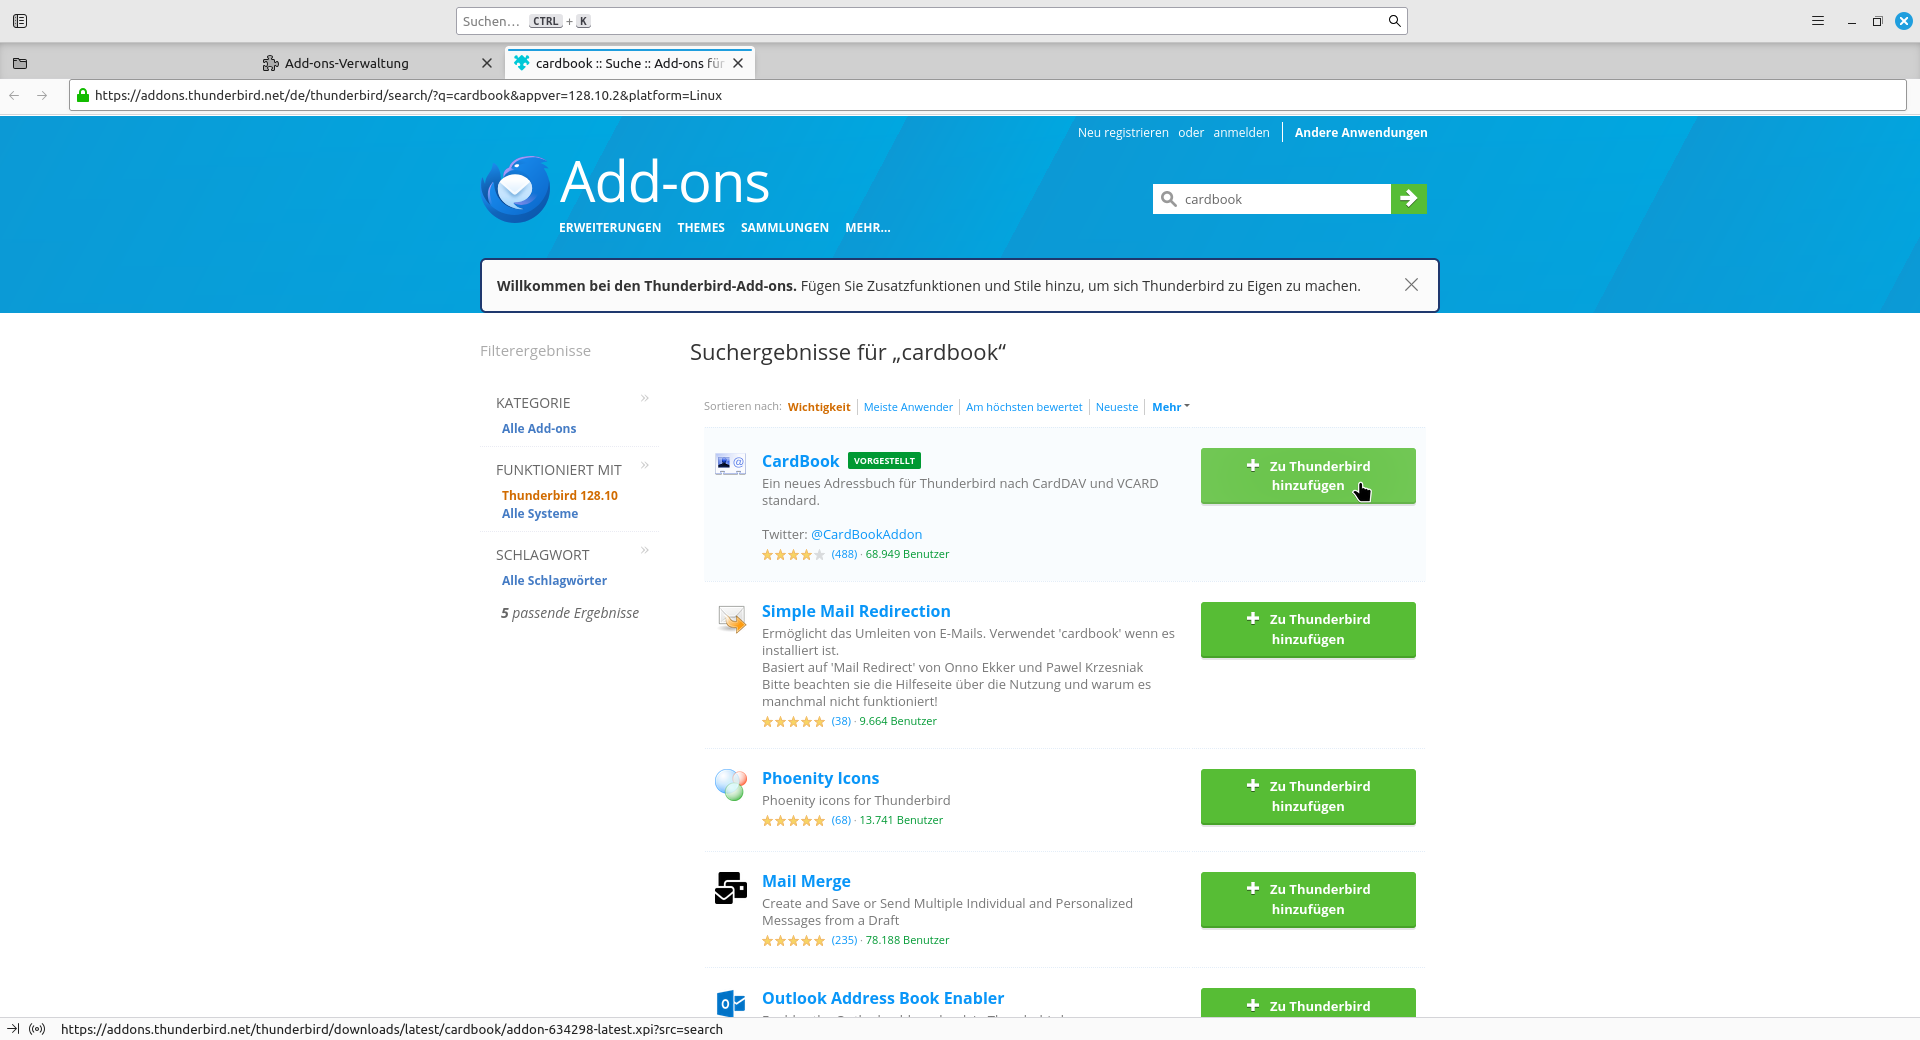1920x1040 pixels.
Task: Click the magnifier icon in global search bar
Action: click(x=1394, y=21)
